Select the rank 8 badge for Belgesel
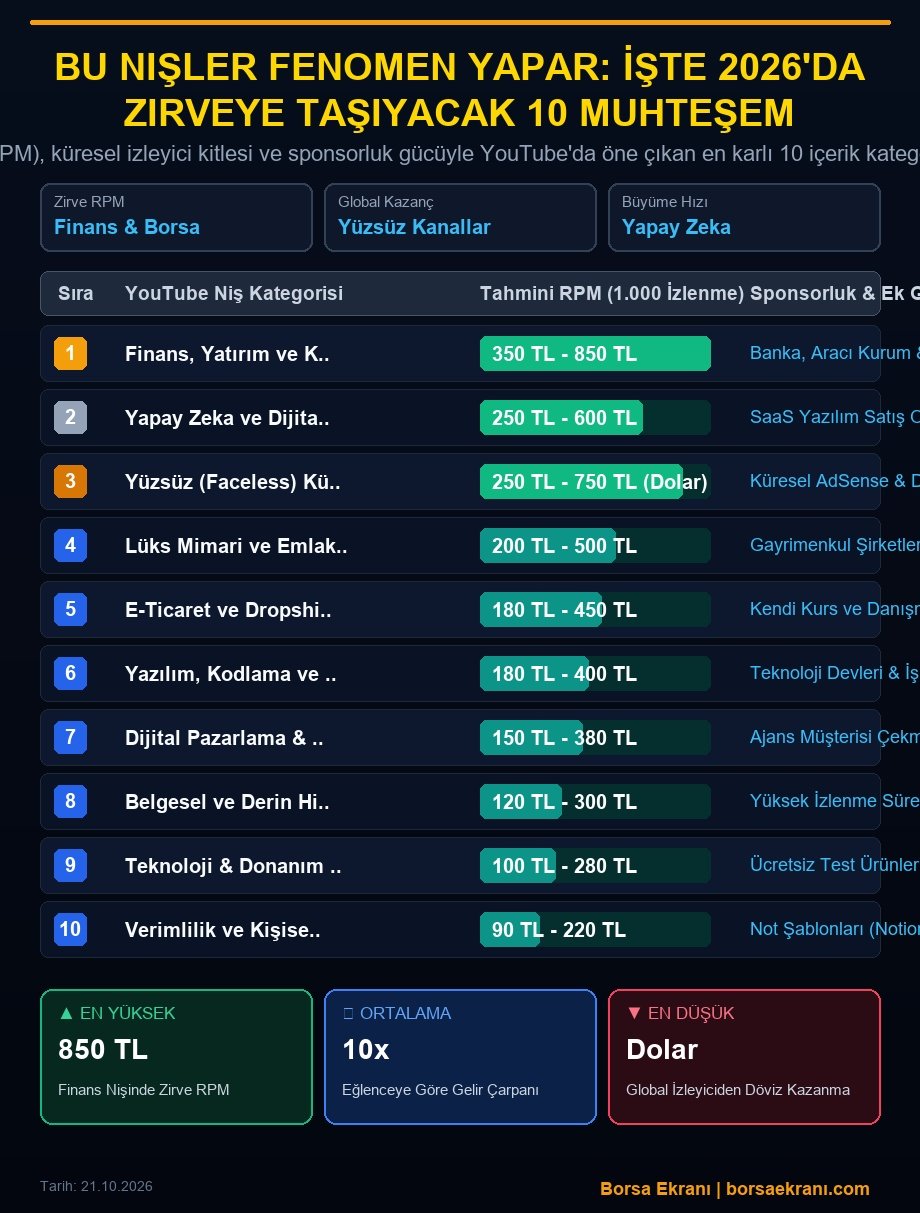The width and height of the screenshot is (920, 1213). point(70,801)
